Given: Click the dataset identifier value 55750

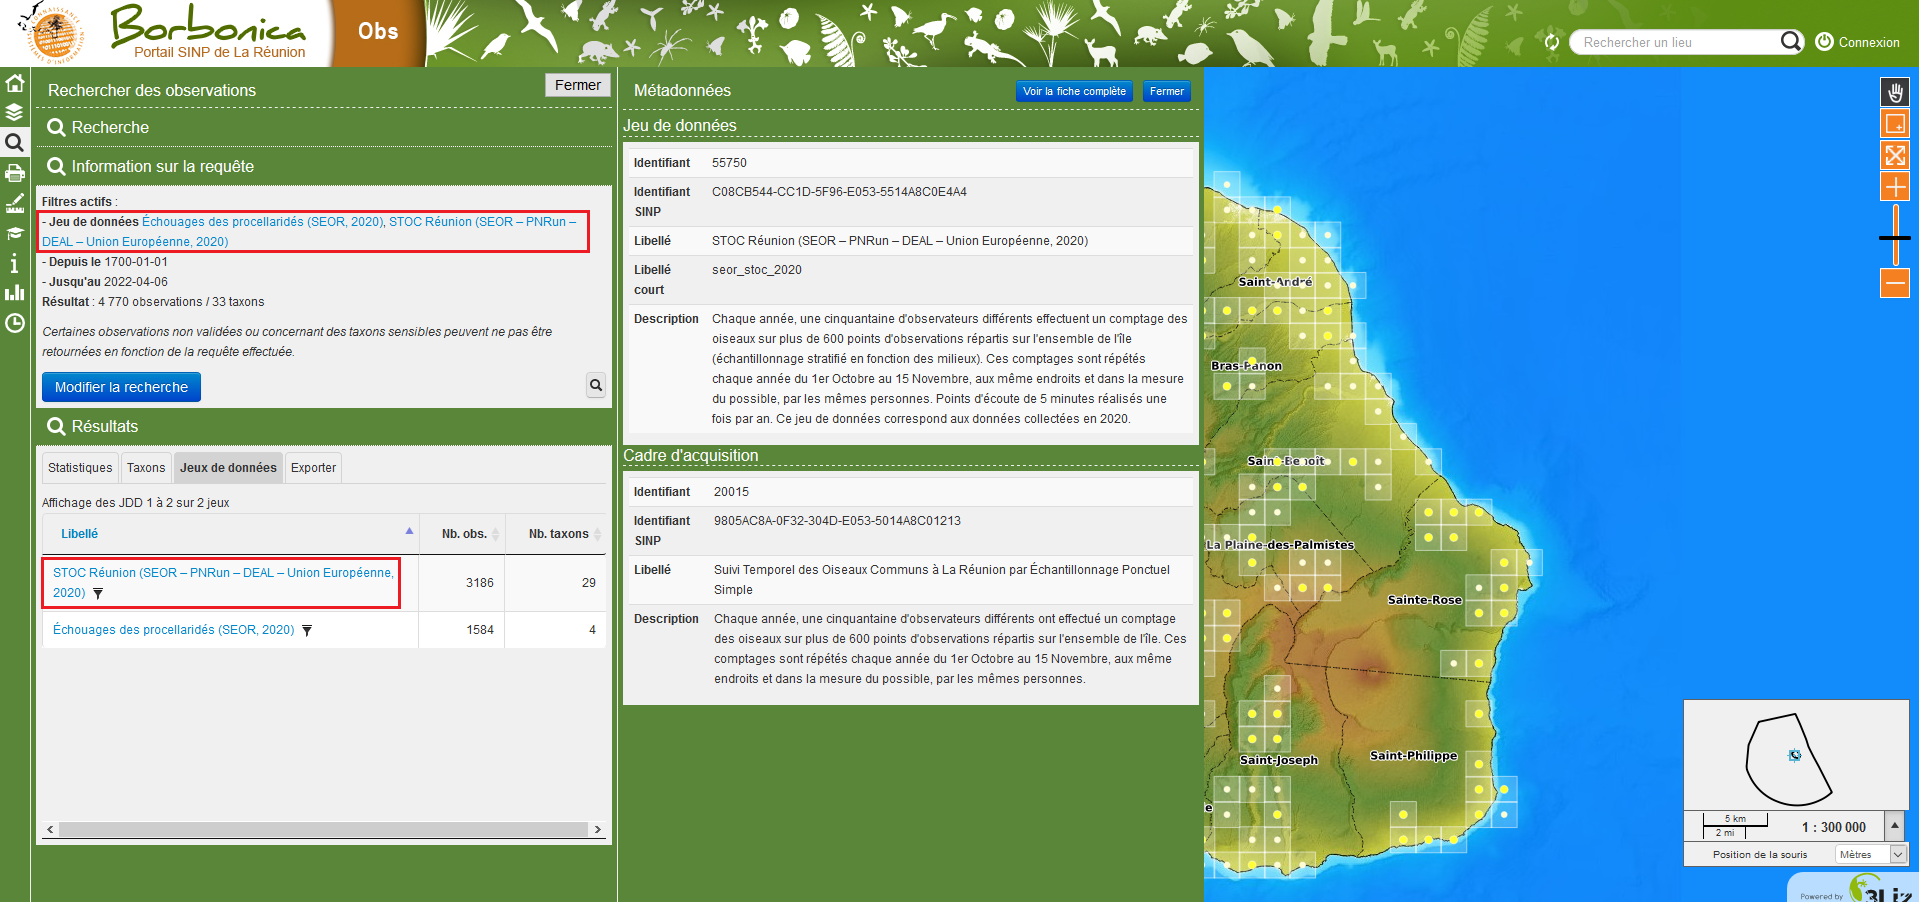Looking at the screenshot, I should [729, 163].
